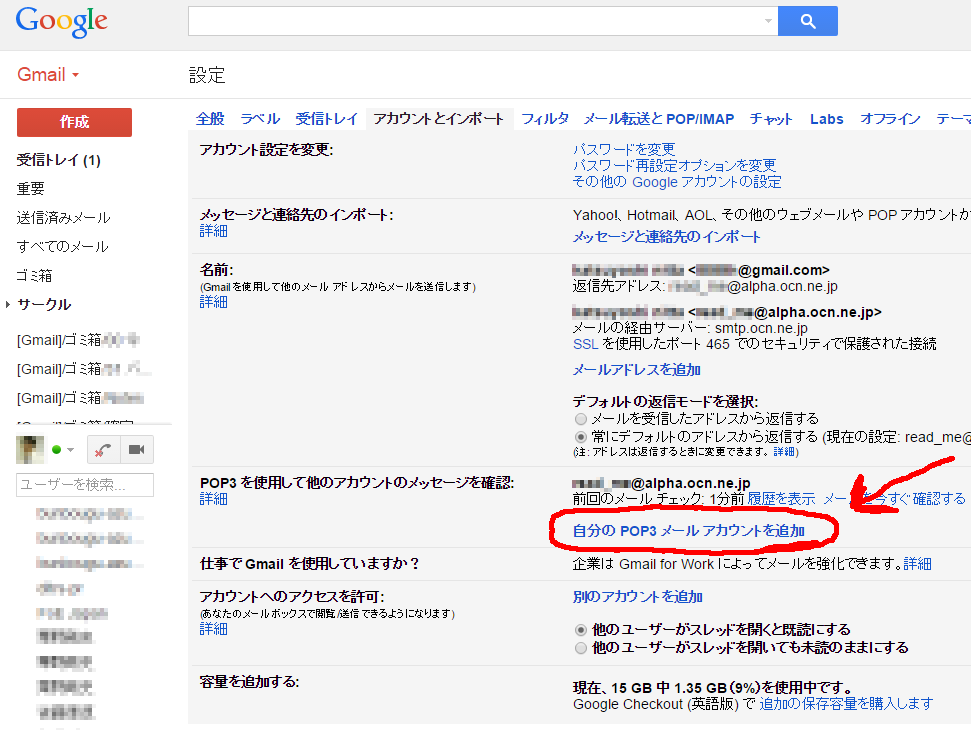
Task: Click the blue search magnifier button
Action: point(808,21)
